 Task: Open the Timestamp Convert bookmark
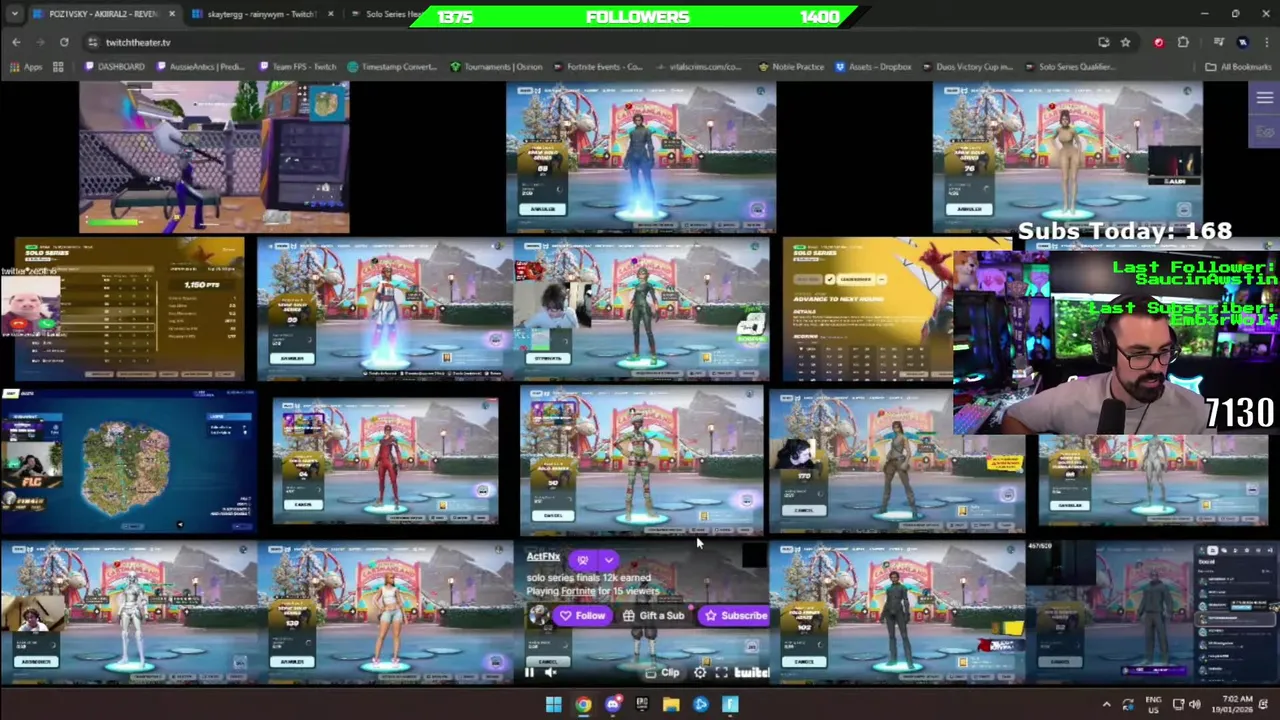[392, 67]
